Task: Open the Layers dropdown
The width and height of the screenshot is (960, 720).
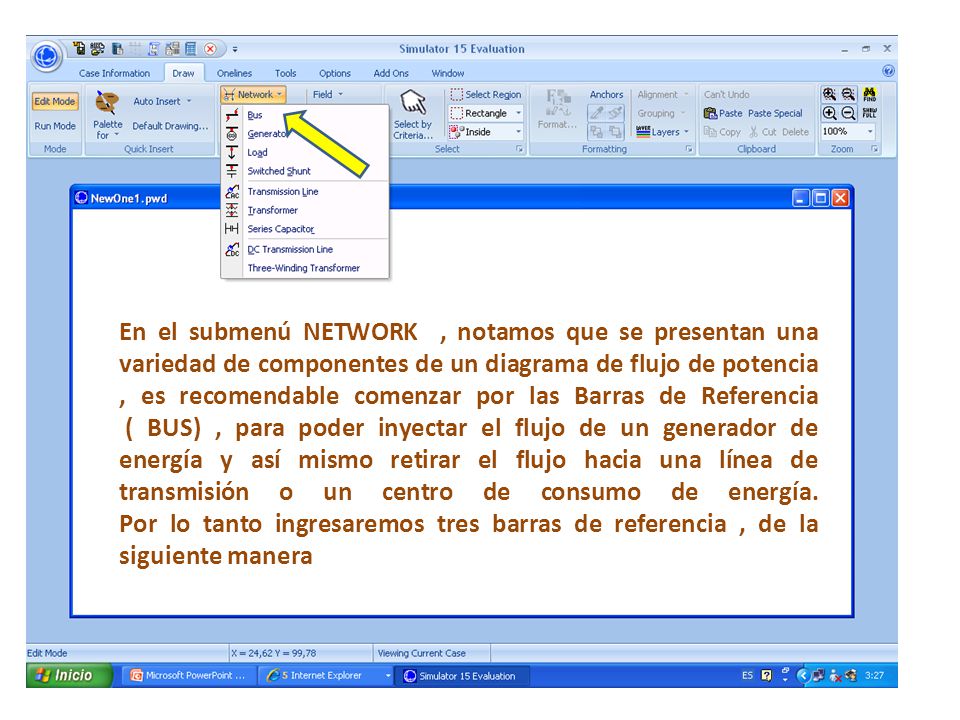Action: pyautogui.click(x=686, y=132)
